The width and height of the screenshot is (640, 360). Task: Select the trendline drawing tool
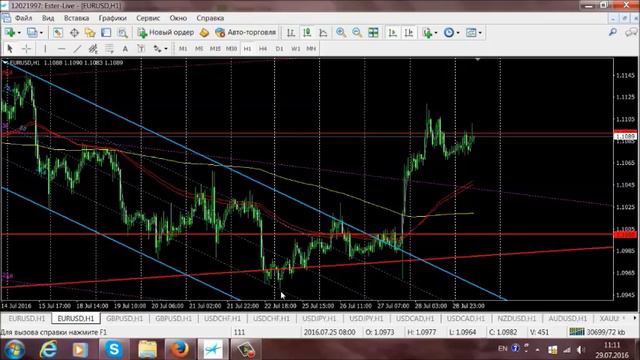(77, 49)
